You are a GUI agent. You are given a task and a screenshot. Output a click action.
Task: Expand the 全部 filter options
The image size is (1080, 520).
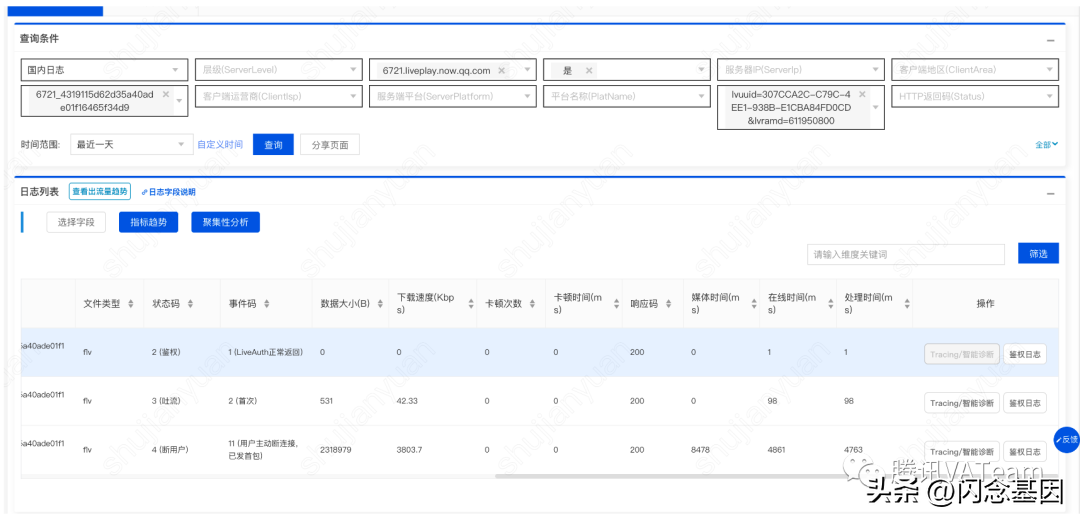pos(1046,145)
